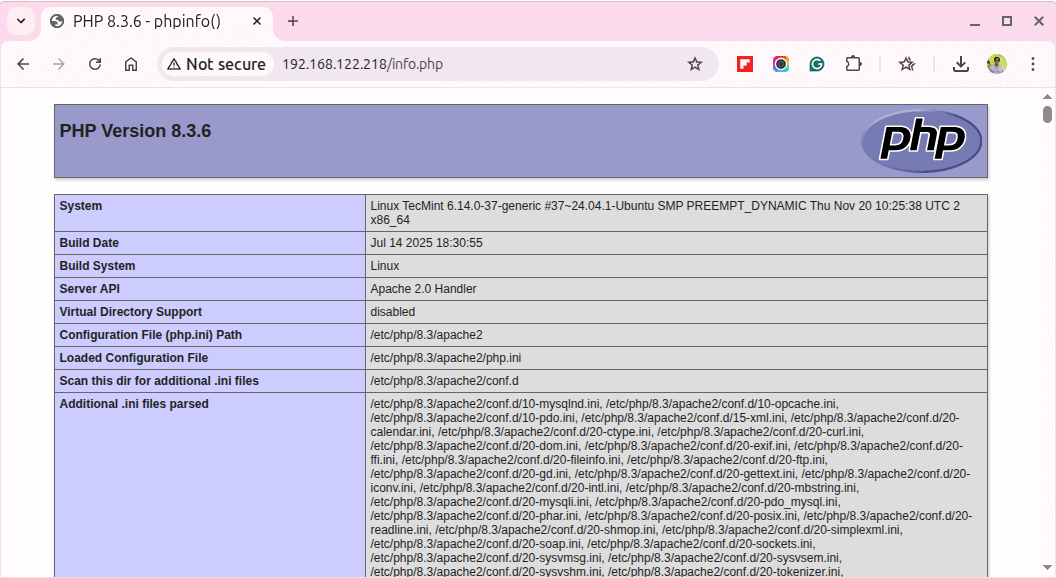The width and height of the screenshot is (1056, 578).
Task: Toggle the bookmark star for this page
Action: [x=695, y=63]
